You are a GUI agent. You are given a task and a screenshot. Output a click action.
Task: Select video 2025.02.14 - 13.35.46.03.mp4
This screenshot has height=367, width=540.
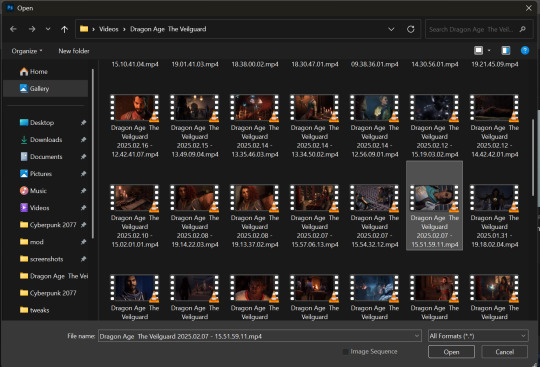point(255,126)
